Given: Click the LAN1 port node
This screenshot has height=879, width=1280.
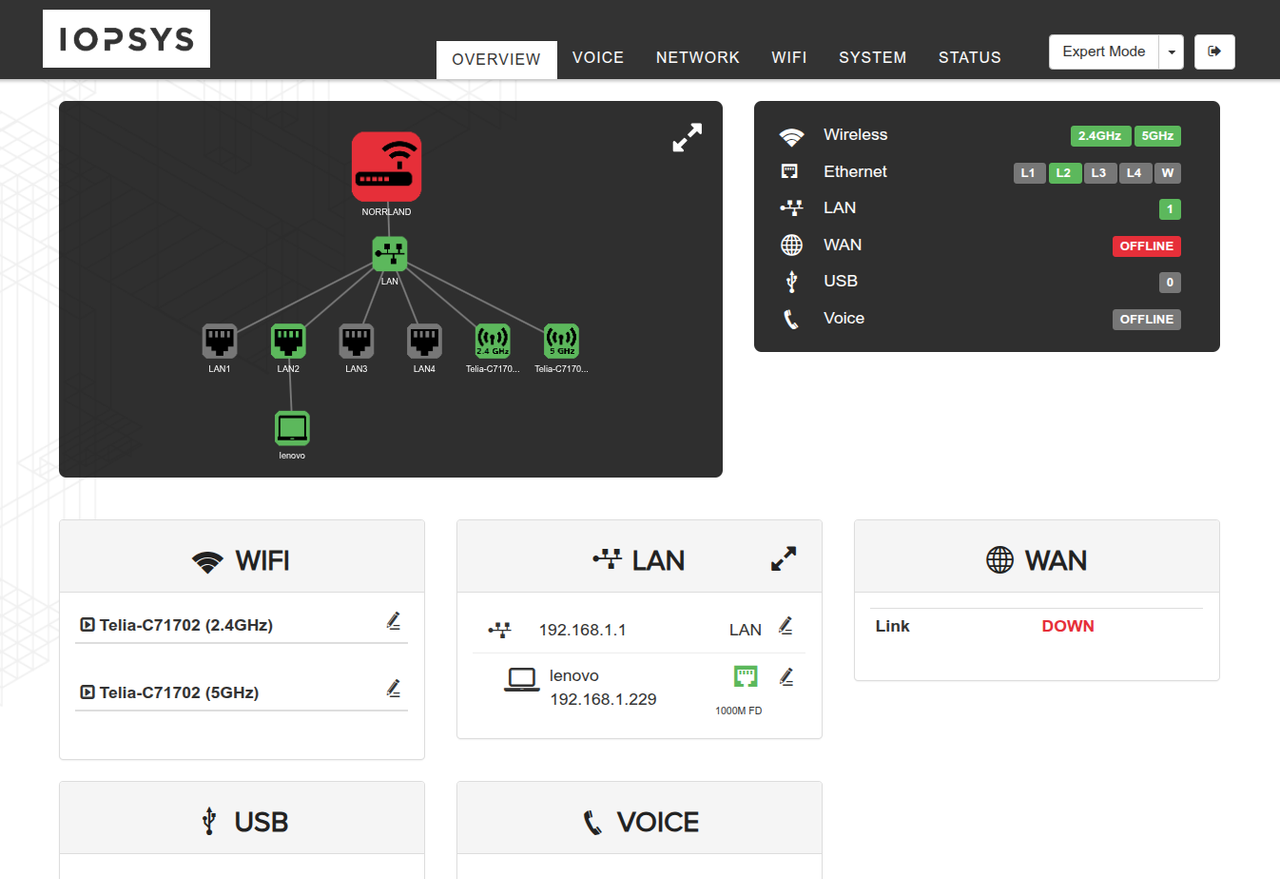Looking at the screenshot, I should tap(220, 341).
